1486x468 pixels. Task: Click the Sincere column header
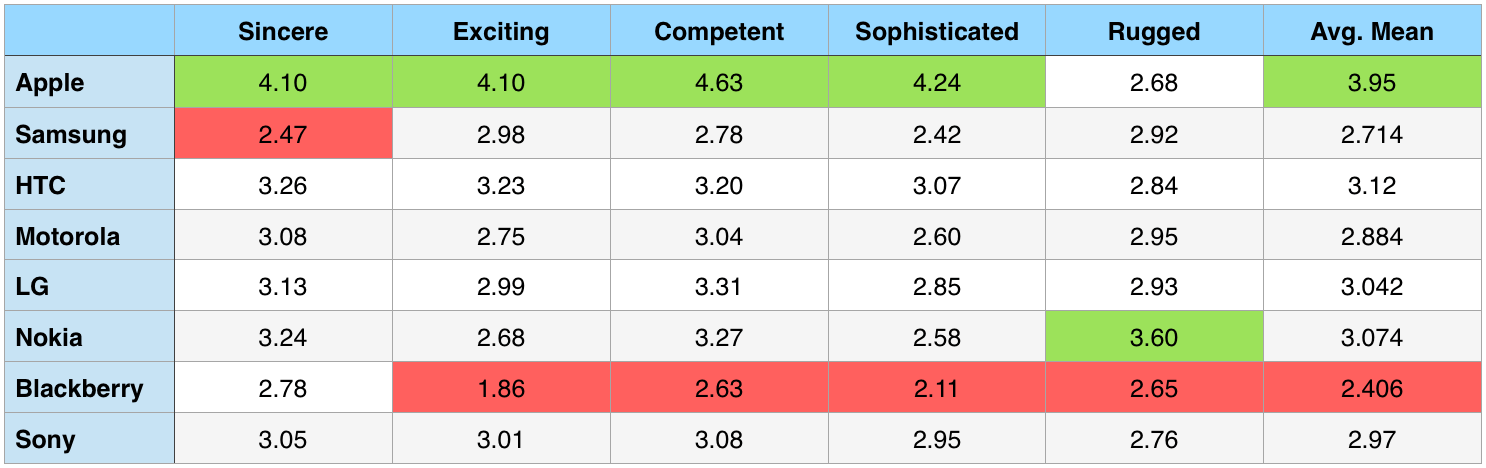point(283,31)
